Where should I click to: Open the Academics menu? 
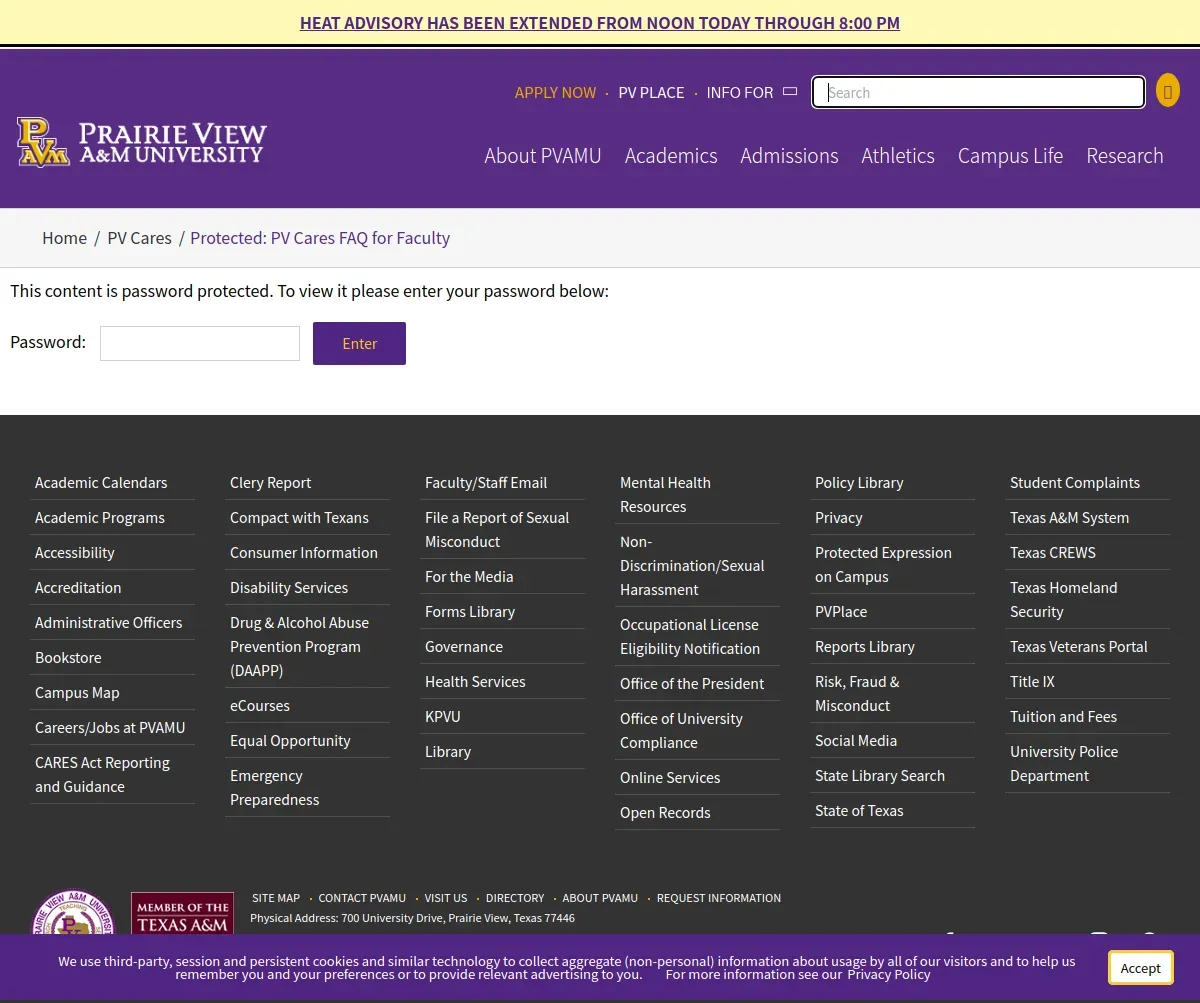[671, 156]
